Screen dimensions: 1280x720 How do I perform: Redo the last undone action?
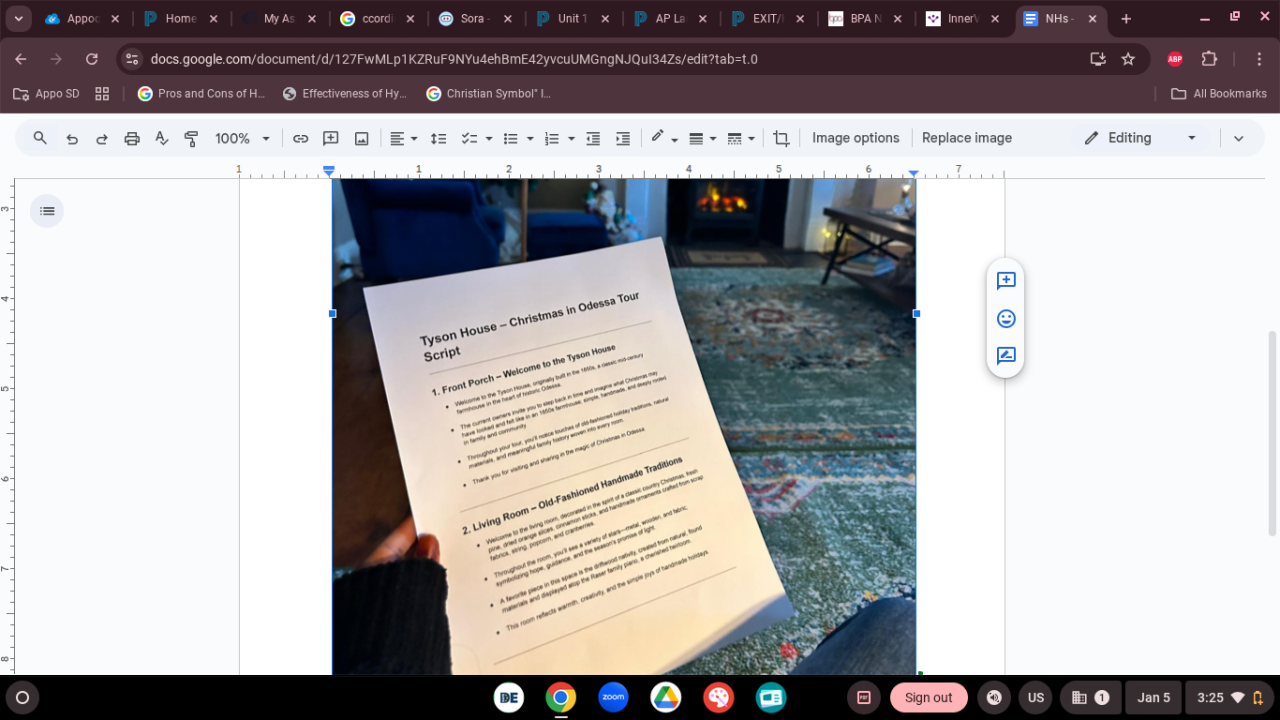pyautogui.click(x=102, y=138)
